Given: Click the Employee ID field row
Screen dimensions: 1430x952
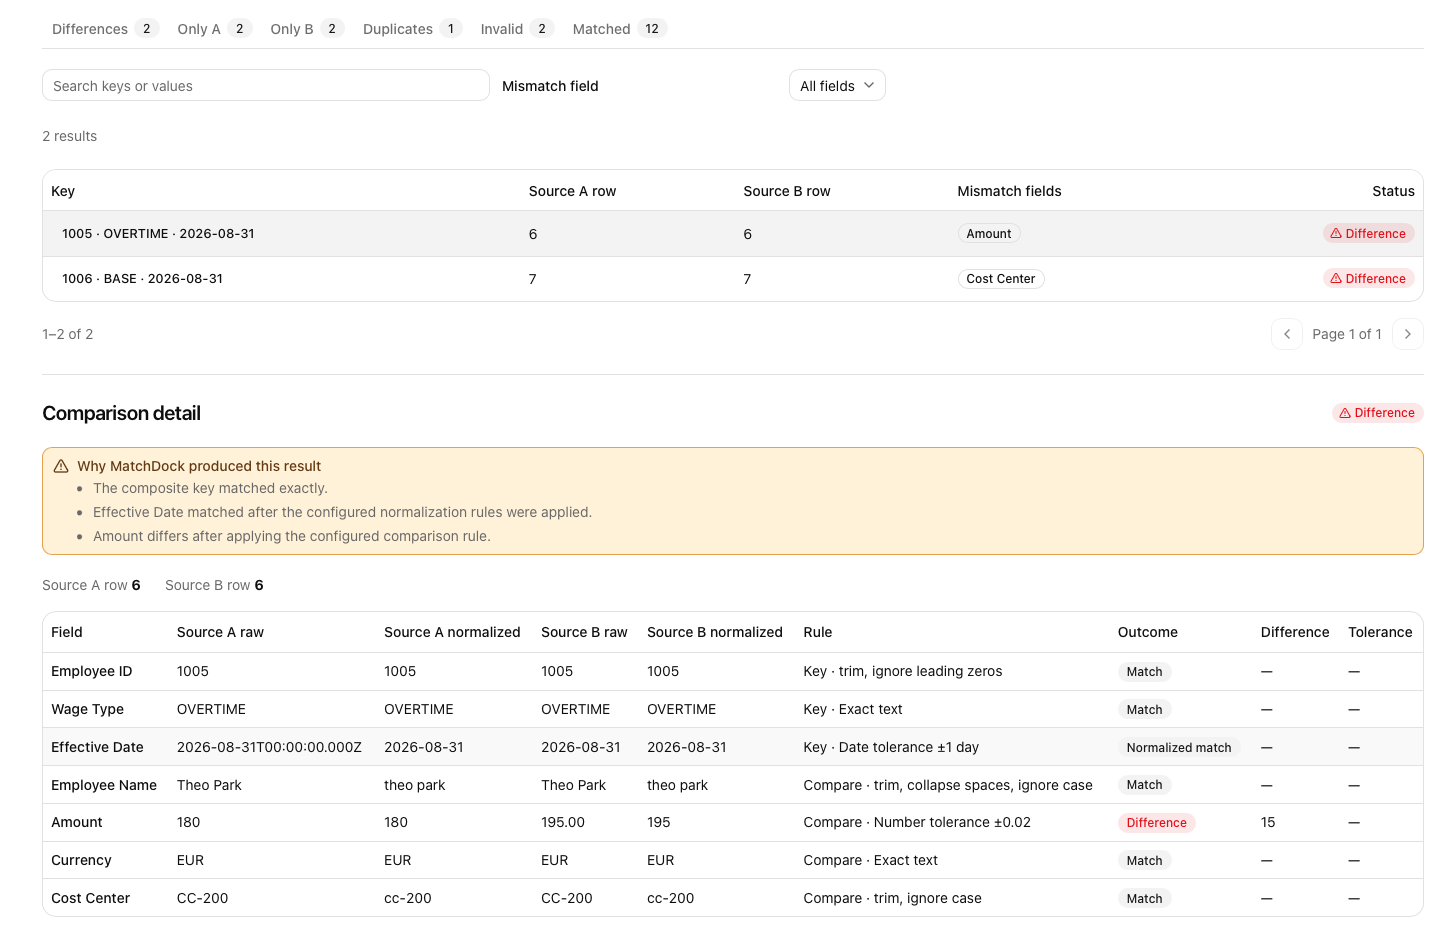Looking at the screenshot, I should 732,672.
